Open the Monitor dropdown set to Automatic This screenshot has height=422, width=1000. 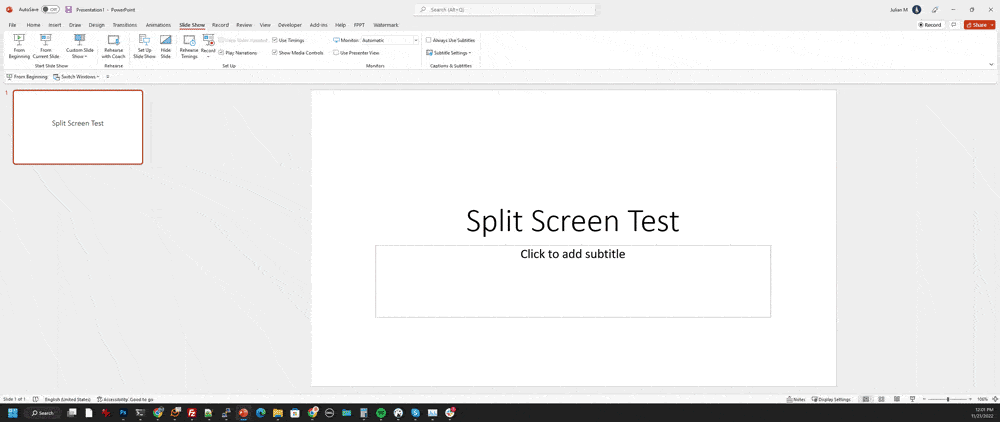(390, 40)
